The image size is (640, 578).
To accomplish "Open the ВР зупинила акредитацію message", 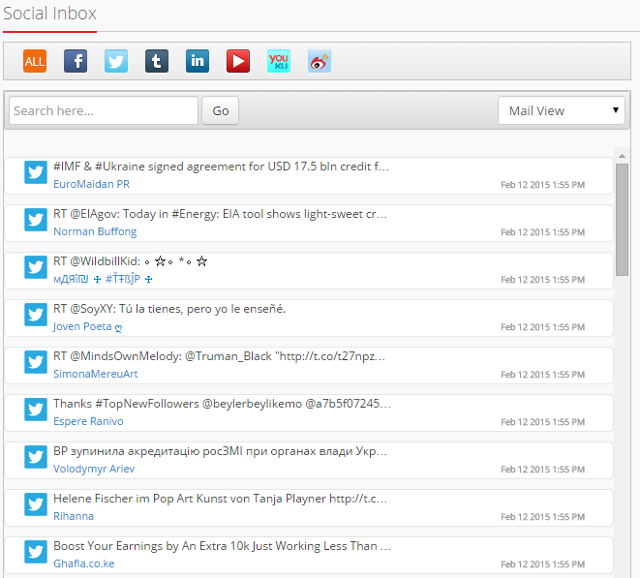I will coord(220,451).
